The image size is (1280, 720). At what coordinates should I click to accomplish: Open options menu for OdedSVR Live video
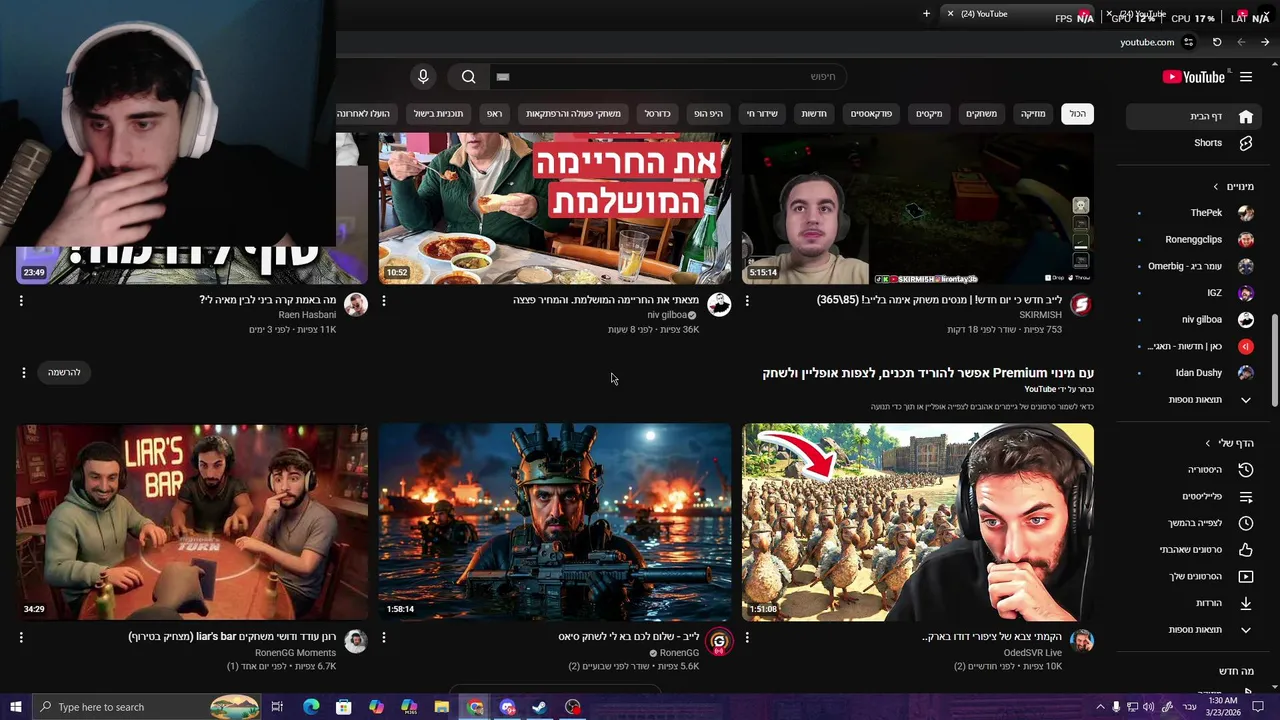[x=747, y=637]
